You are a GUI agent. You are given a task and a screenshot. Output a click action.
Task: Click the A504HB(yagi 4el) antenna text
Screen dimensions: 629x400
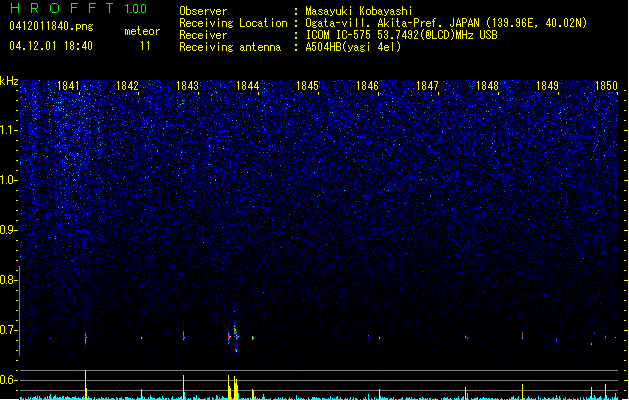(353, 47)
